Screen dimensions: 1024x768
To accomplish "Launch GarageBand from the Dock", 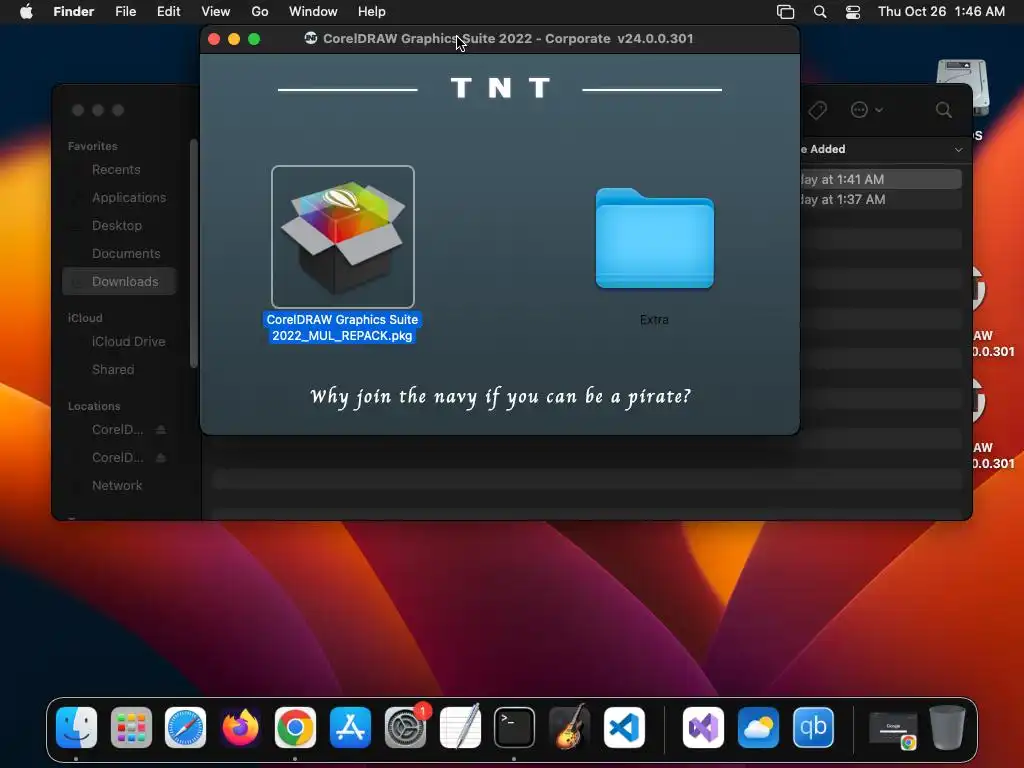I will coord(569,727).
